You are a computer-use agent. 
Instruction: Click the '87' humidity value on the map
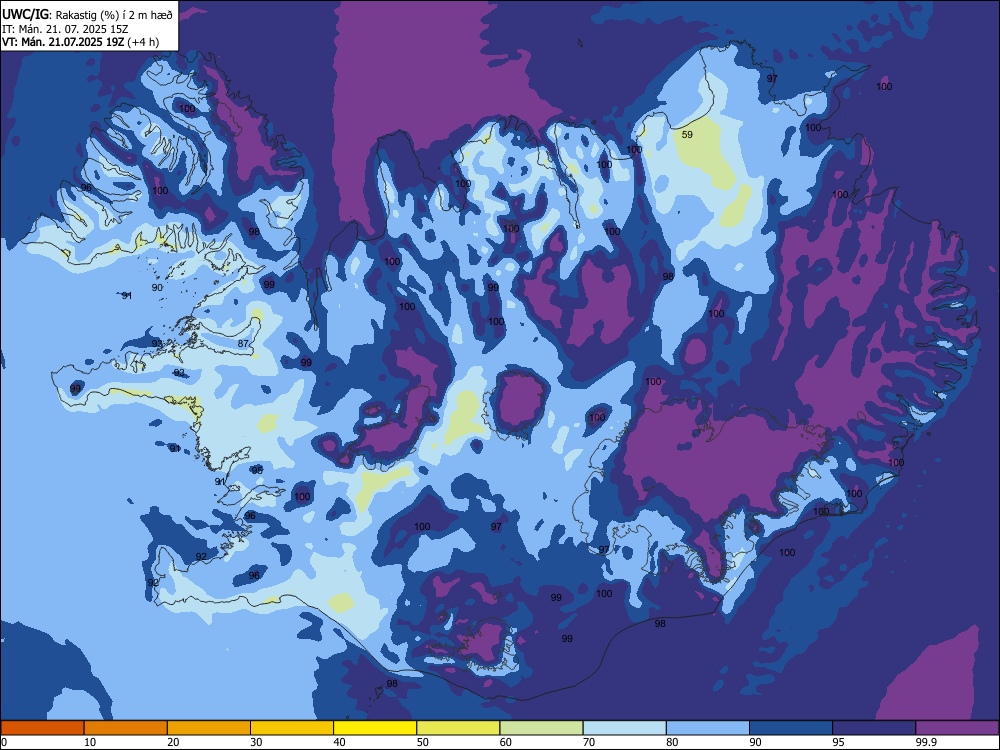[243, 343]
